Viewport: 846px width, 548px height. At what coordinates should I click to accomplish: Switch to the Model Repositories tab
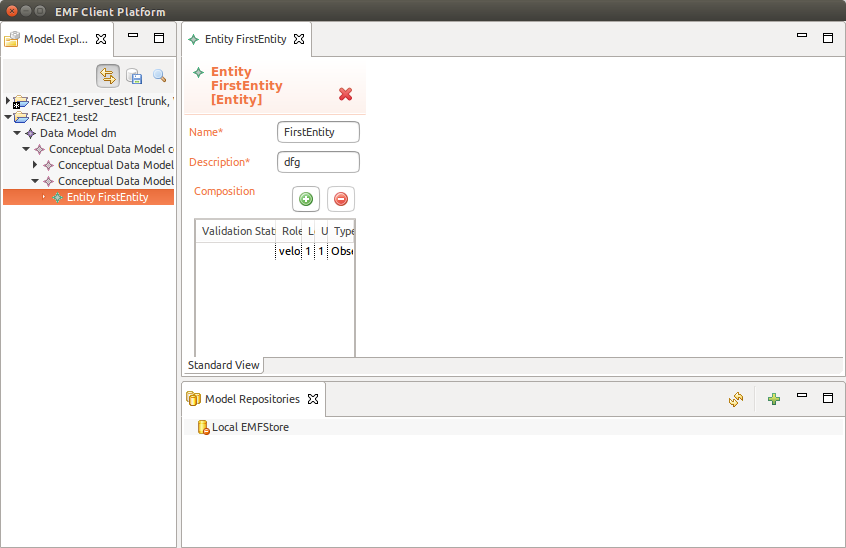click(x=252, y=399)
